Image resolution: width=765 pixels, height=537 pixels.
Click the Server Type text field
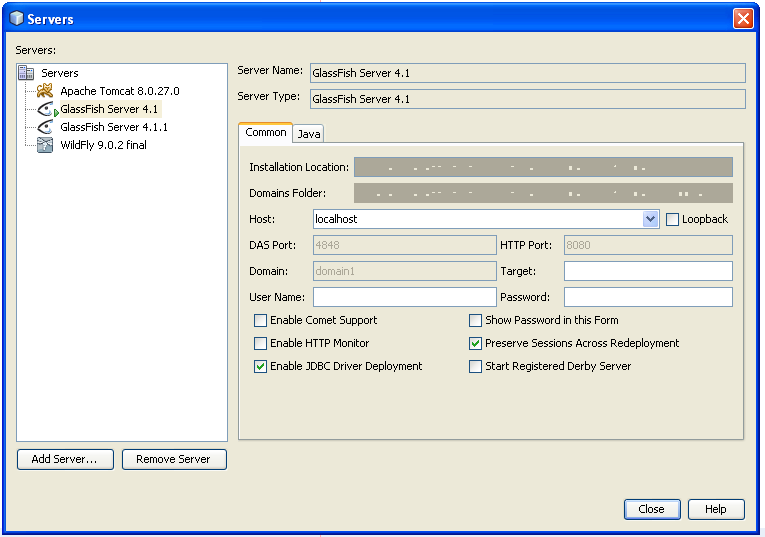click(x=528, y=99)
